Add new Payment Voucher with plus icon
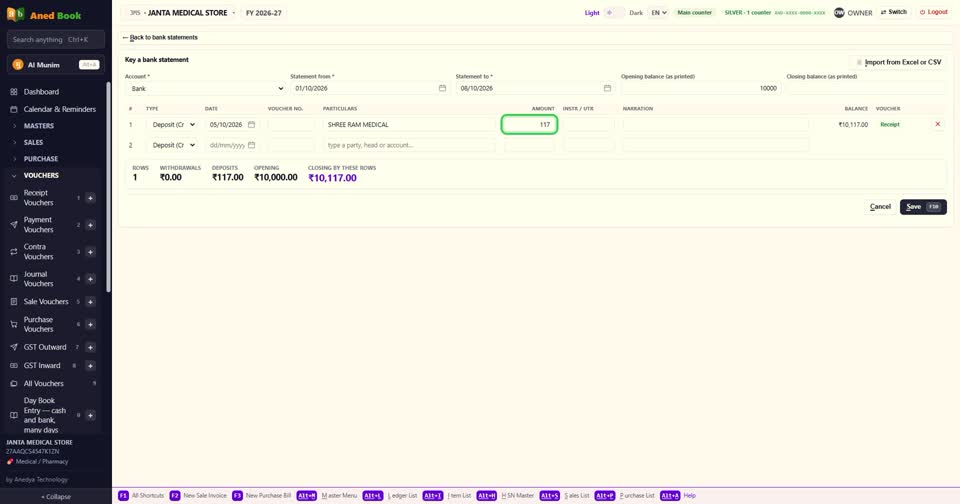 [90, 225]
